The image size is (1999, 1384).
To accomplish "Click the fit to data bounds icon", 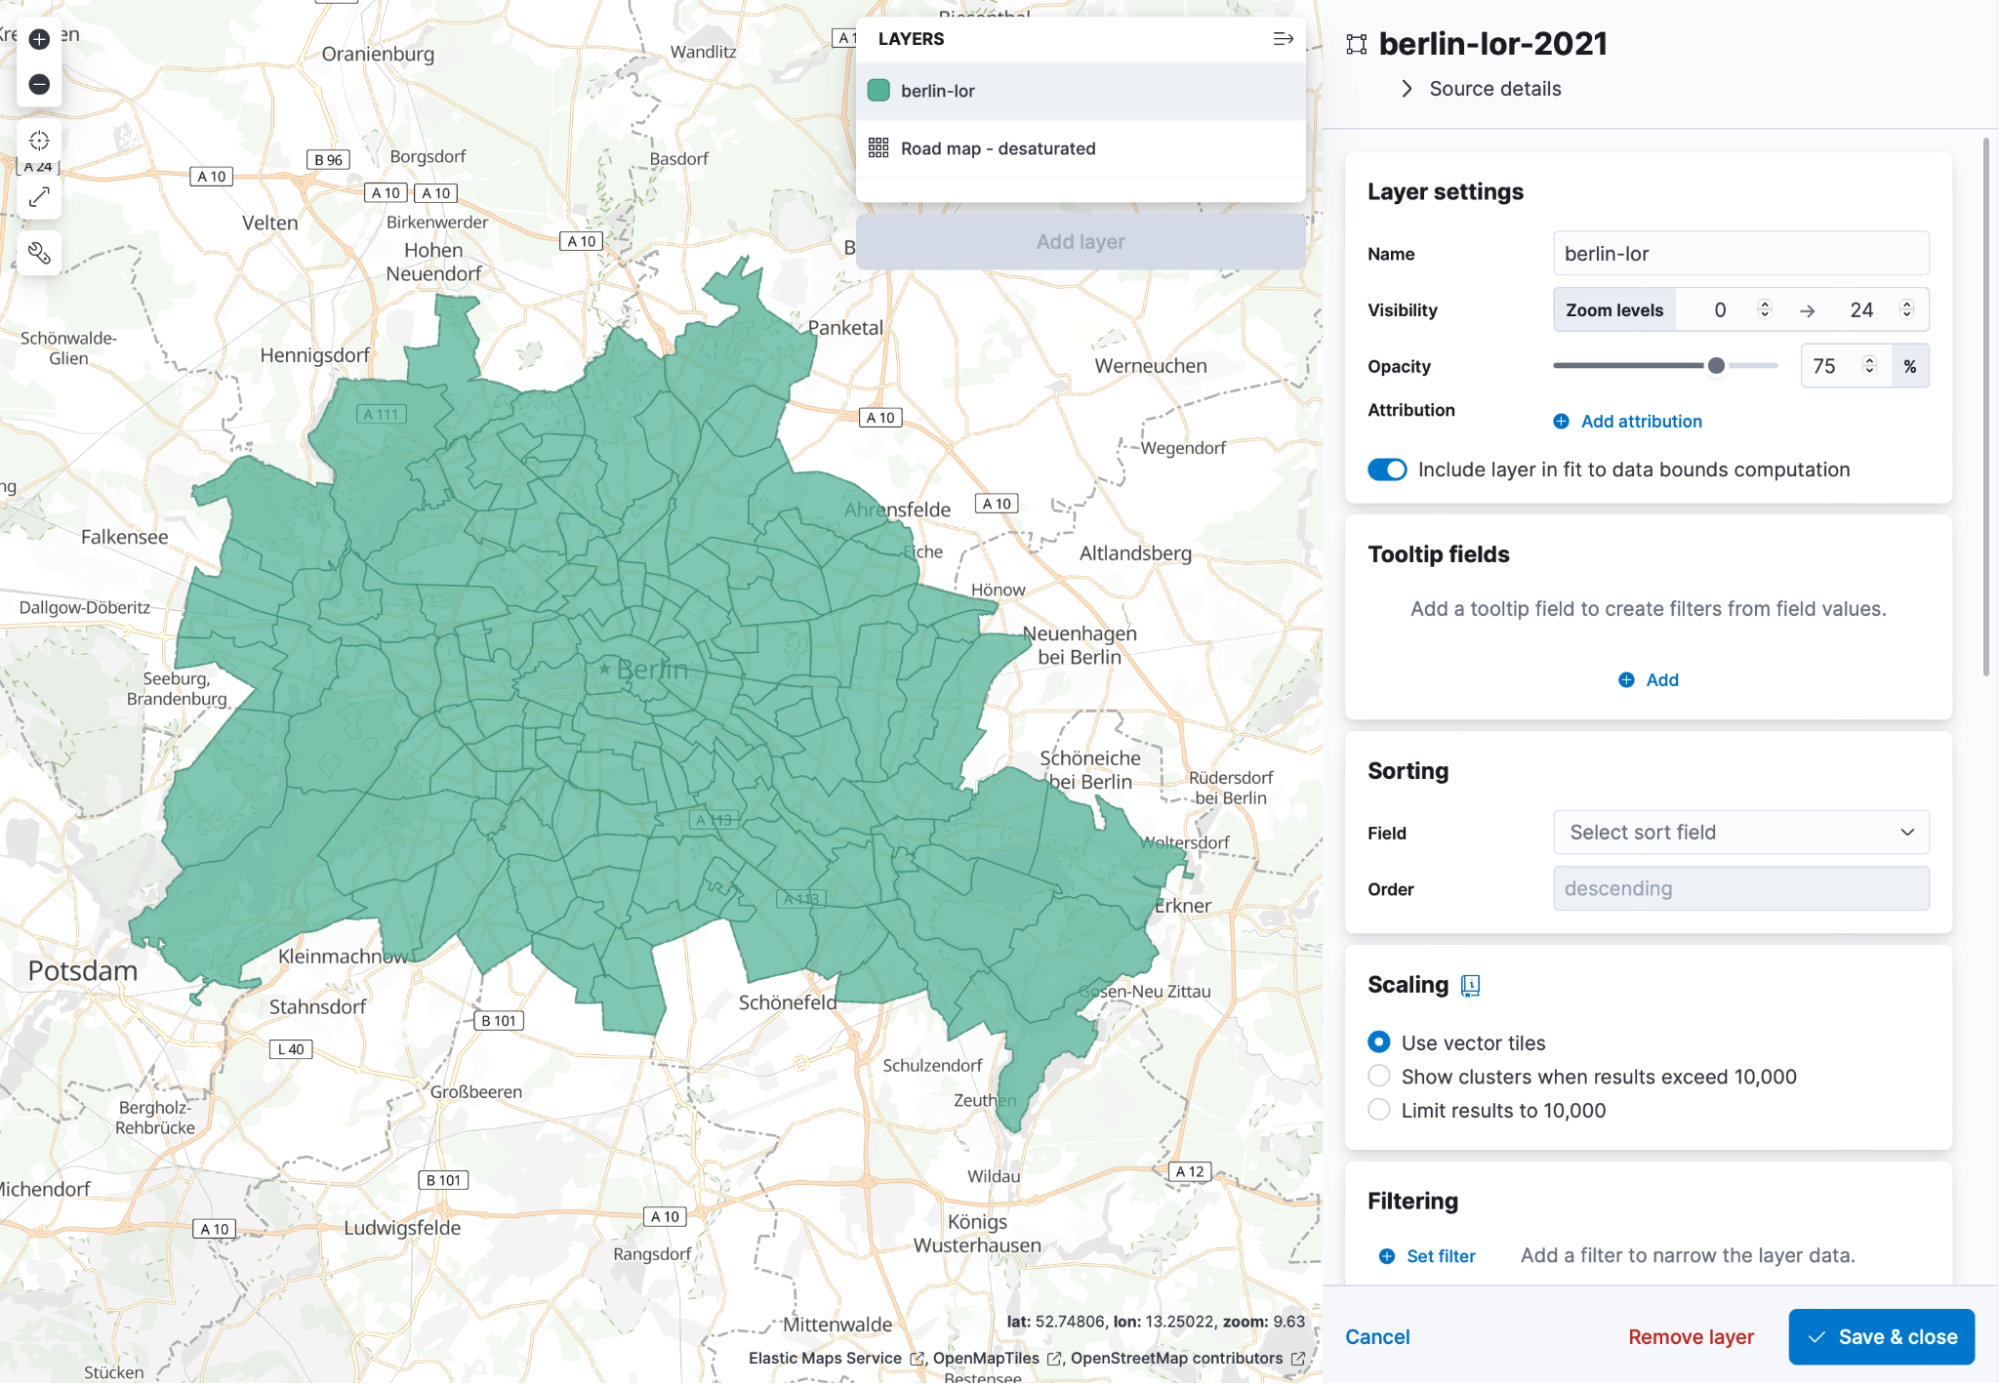I will (39, 141).
